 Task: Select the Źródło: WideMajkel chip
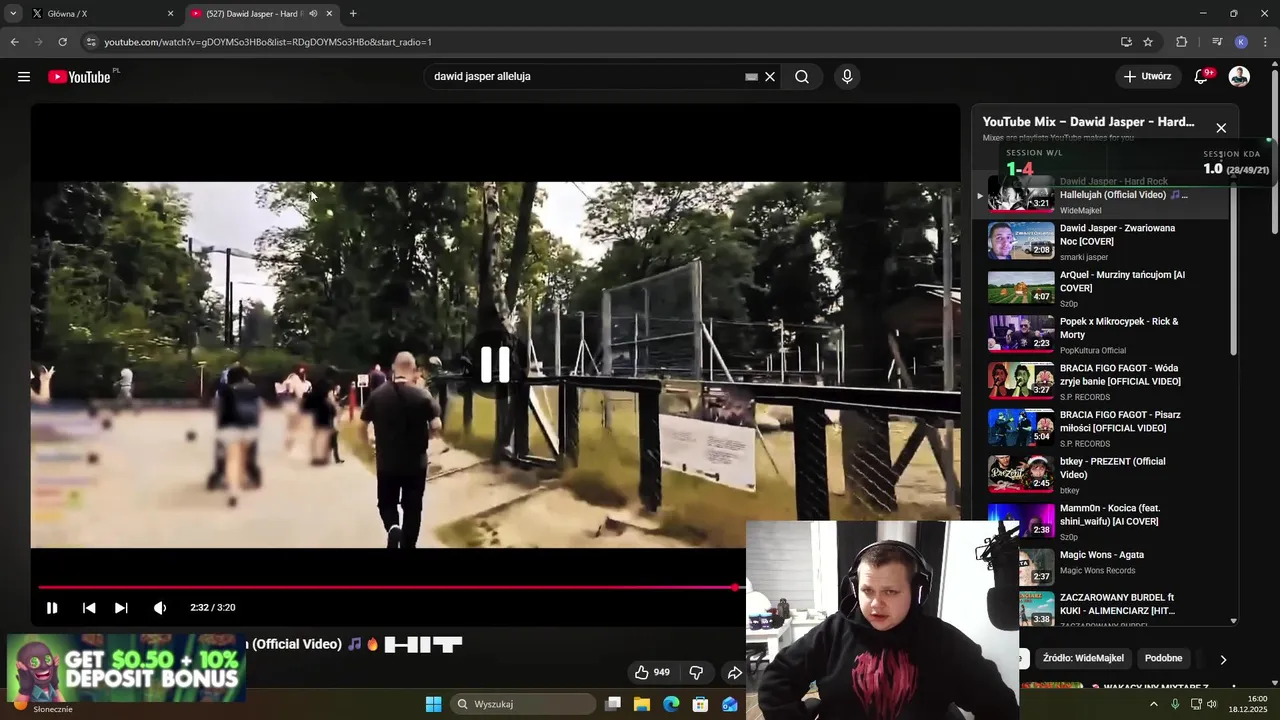coord(1083,658)
